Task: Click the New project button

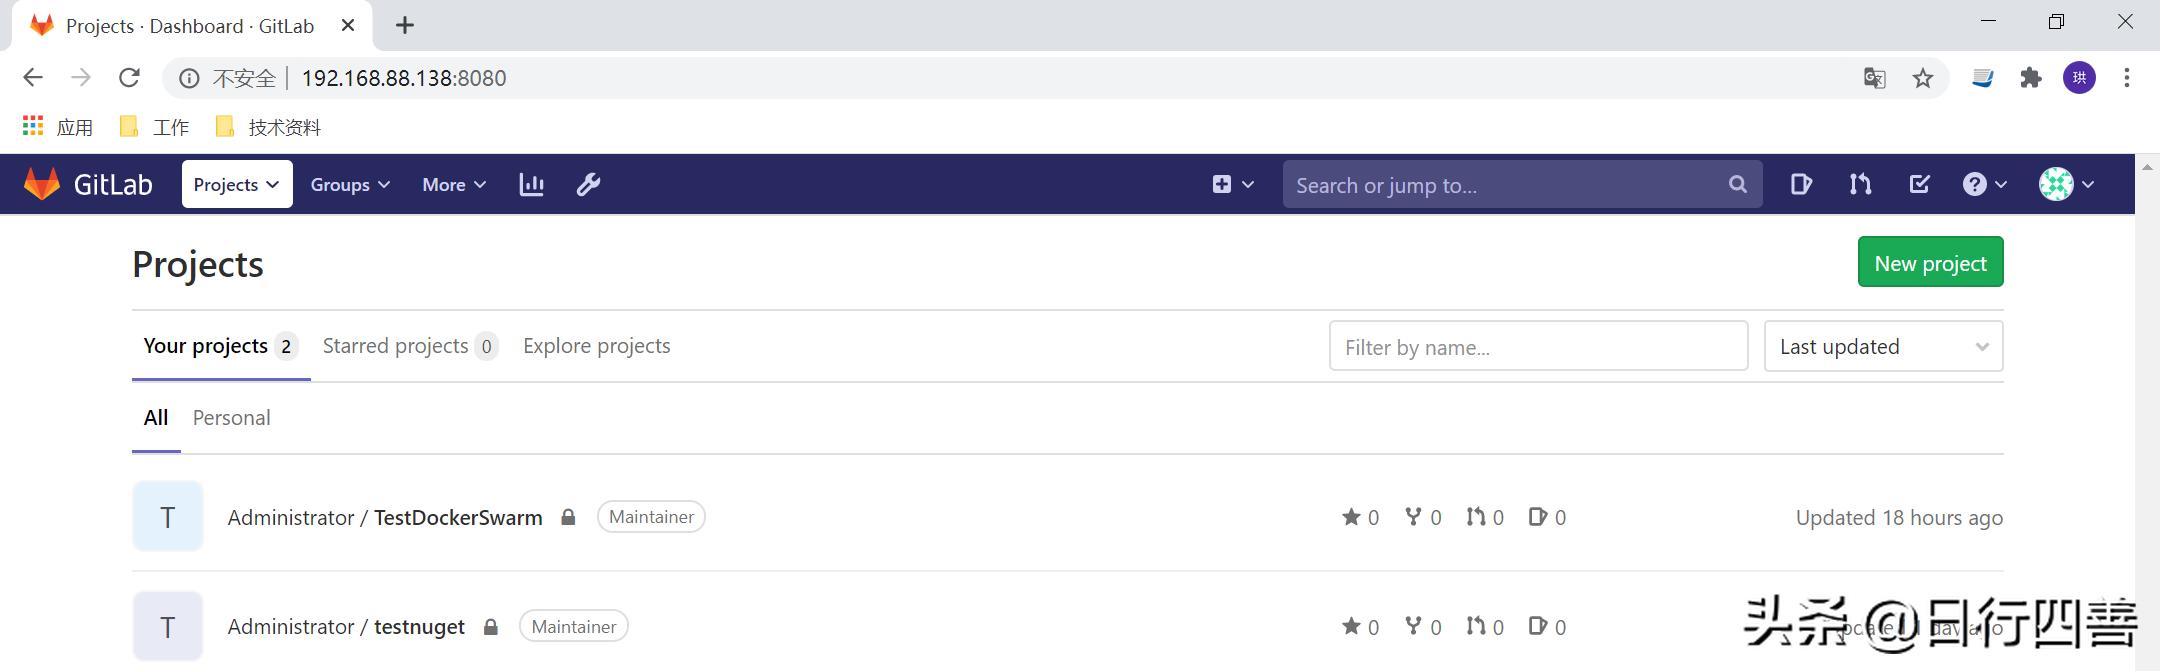Action: click(x=1930, y=263)
